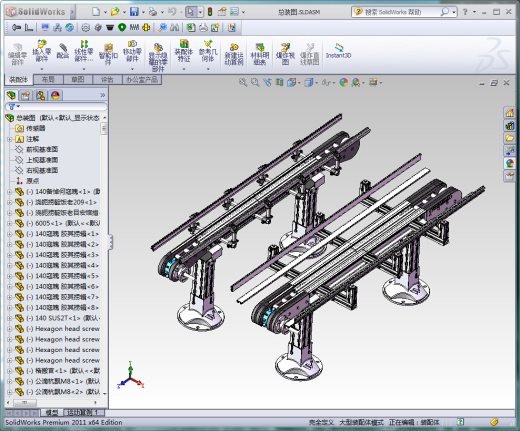
Task: Open the Zoom to Fit view tool
Action: click(243, 82)
